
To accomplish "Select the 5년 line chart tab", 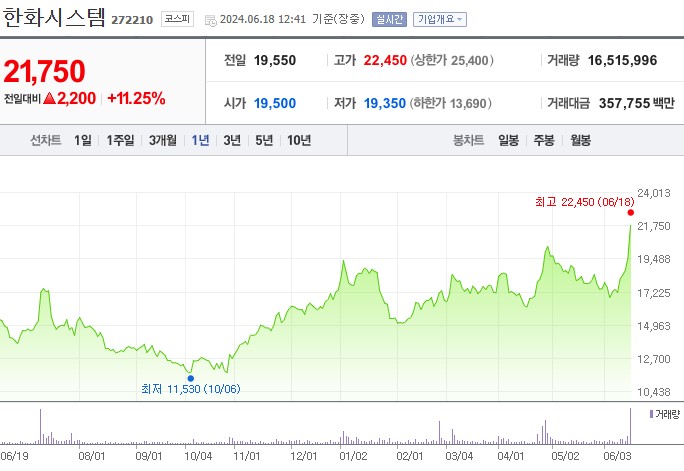I will point(264,140).
